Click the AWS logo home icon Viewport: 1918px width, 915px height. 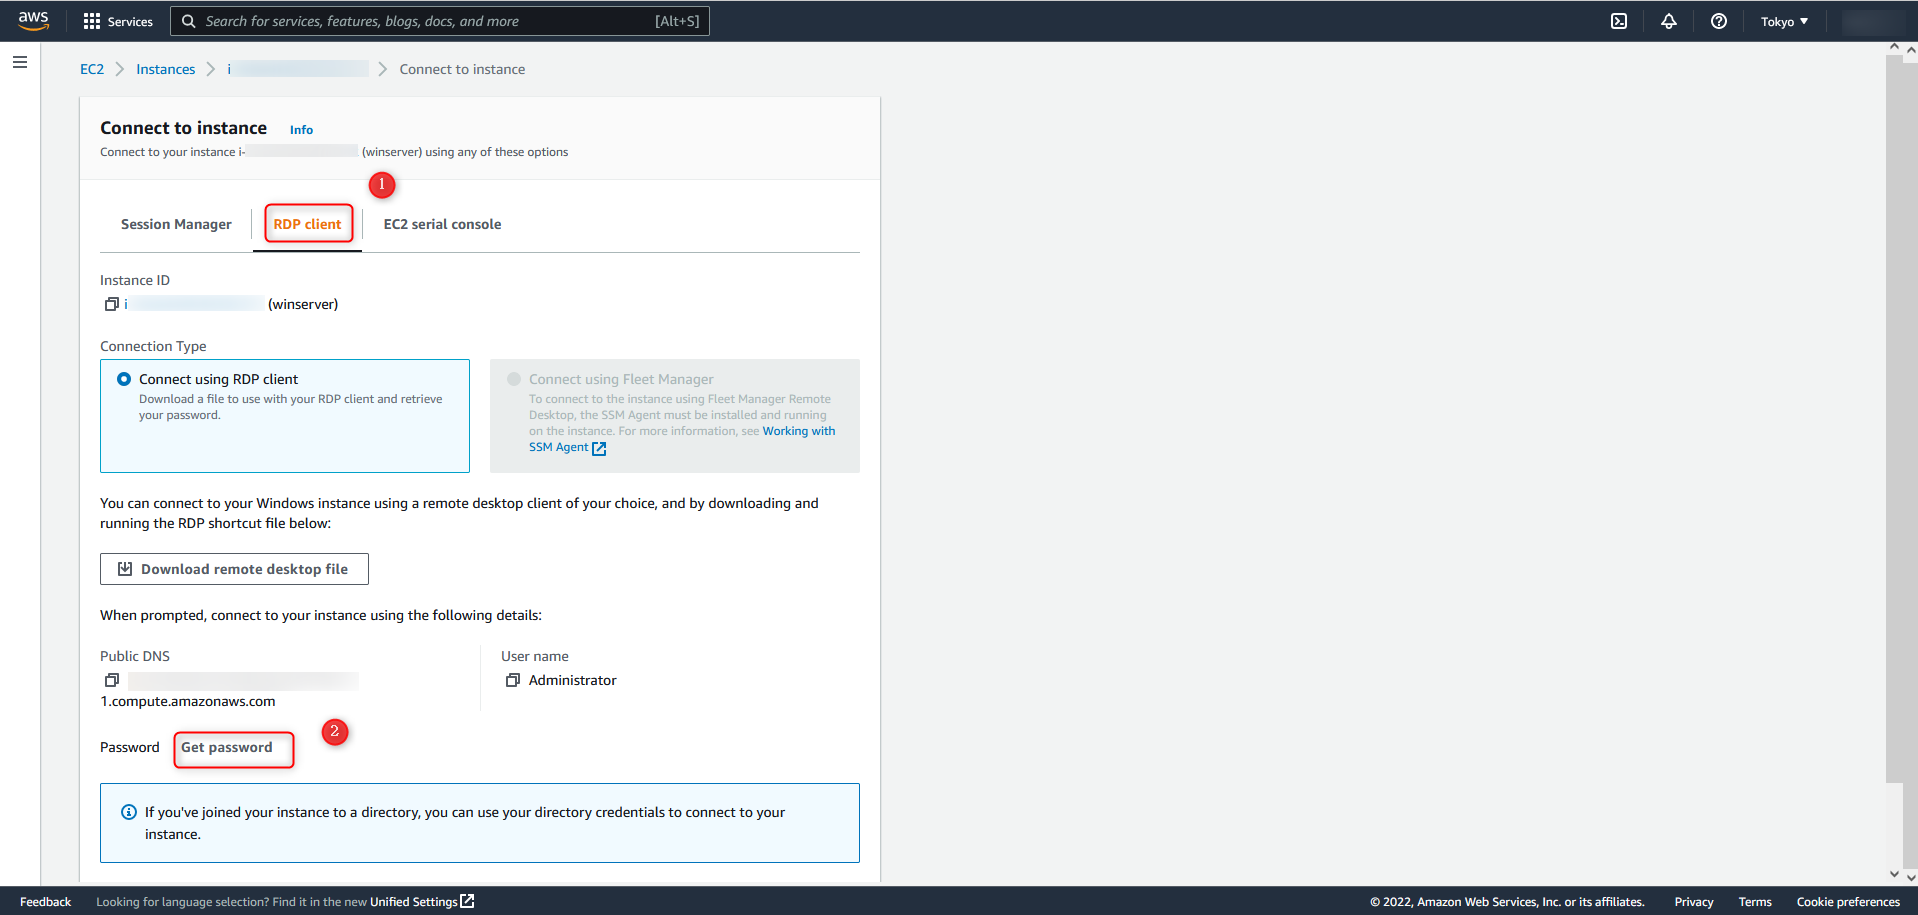point(33,21)
